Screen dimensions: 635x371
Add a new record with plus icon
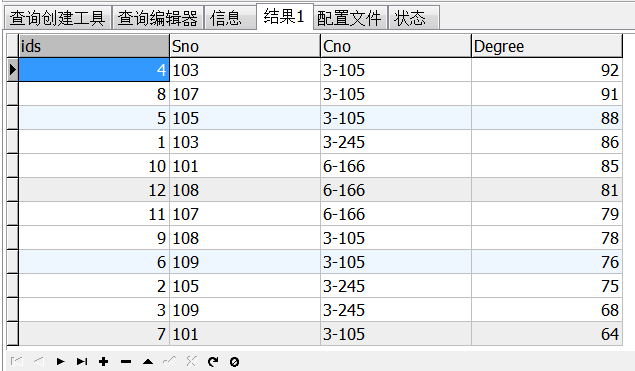click(x=104, y=361)
